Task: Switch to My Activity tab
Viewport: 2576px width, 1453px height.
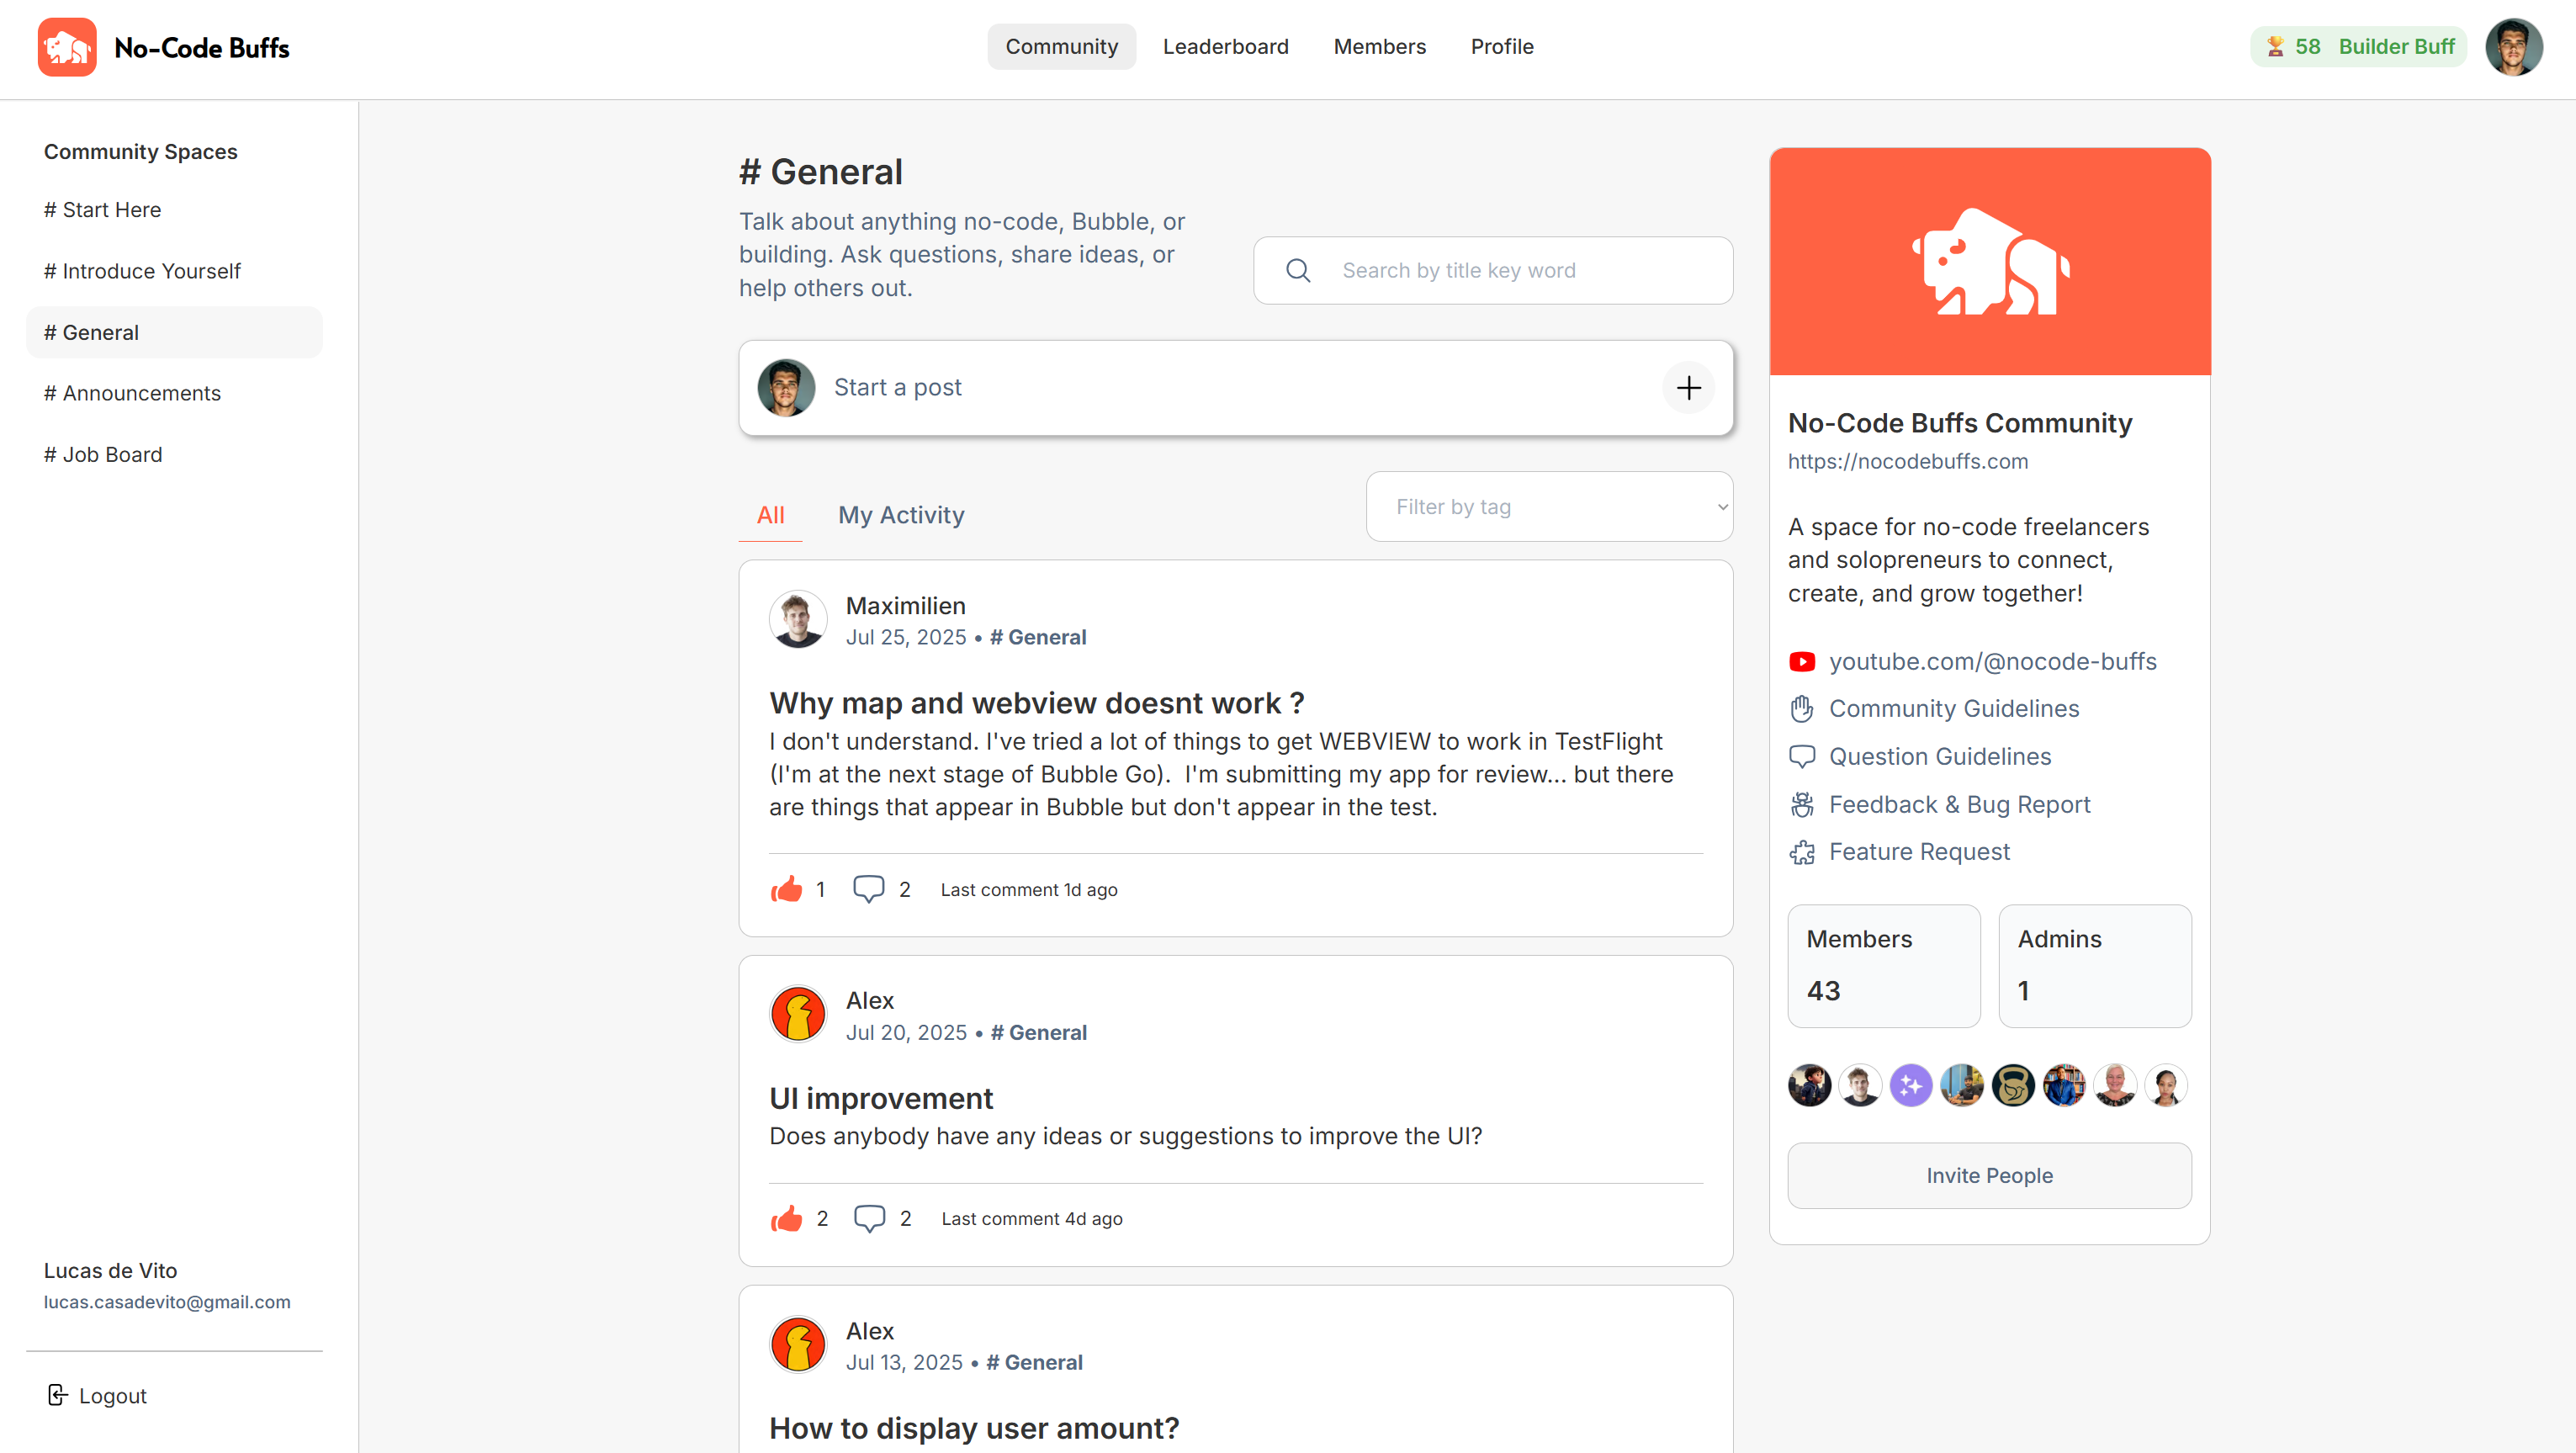Action: (901, 516)
